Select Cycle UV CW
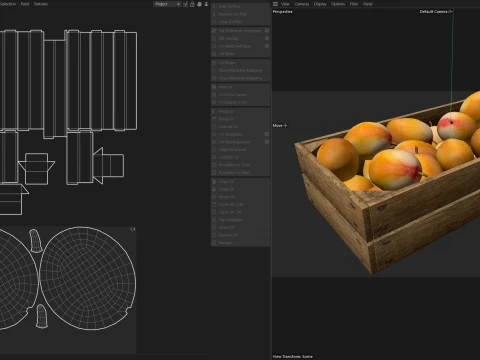 pyautogui.click(x=240, y=212)
